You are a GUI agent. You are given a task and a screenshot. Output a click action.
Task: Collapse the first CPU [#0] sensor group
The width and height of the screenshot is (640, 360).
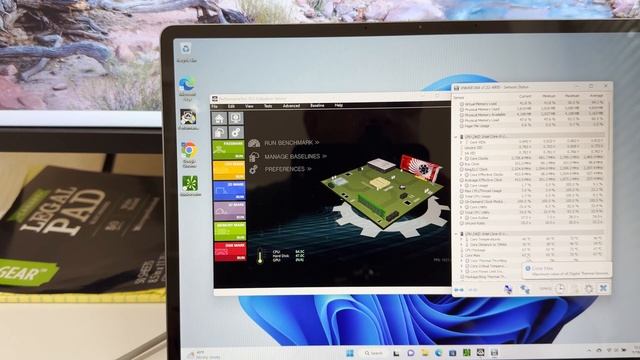pyautogui.click(x=456, y=137)
